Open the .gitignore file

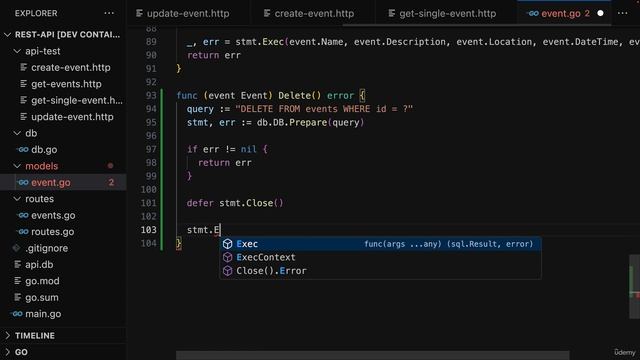(63, 248)
